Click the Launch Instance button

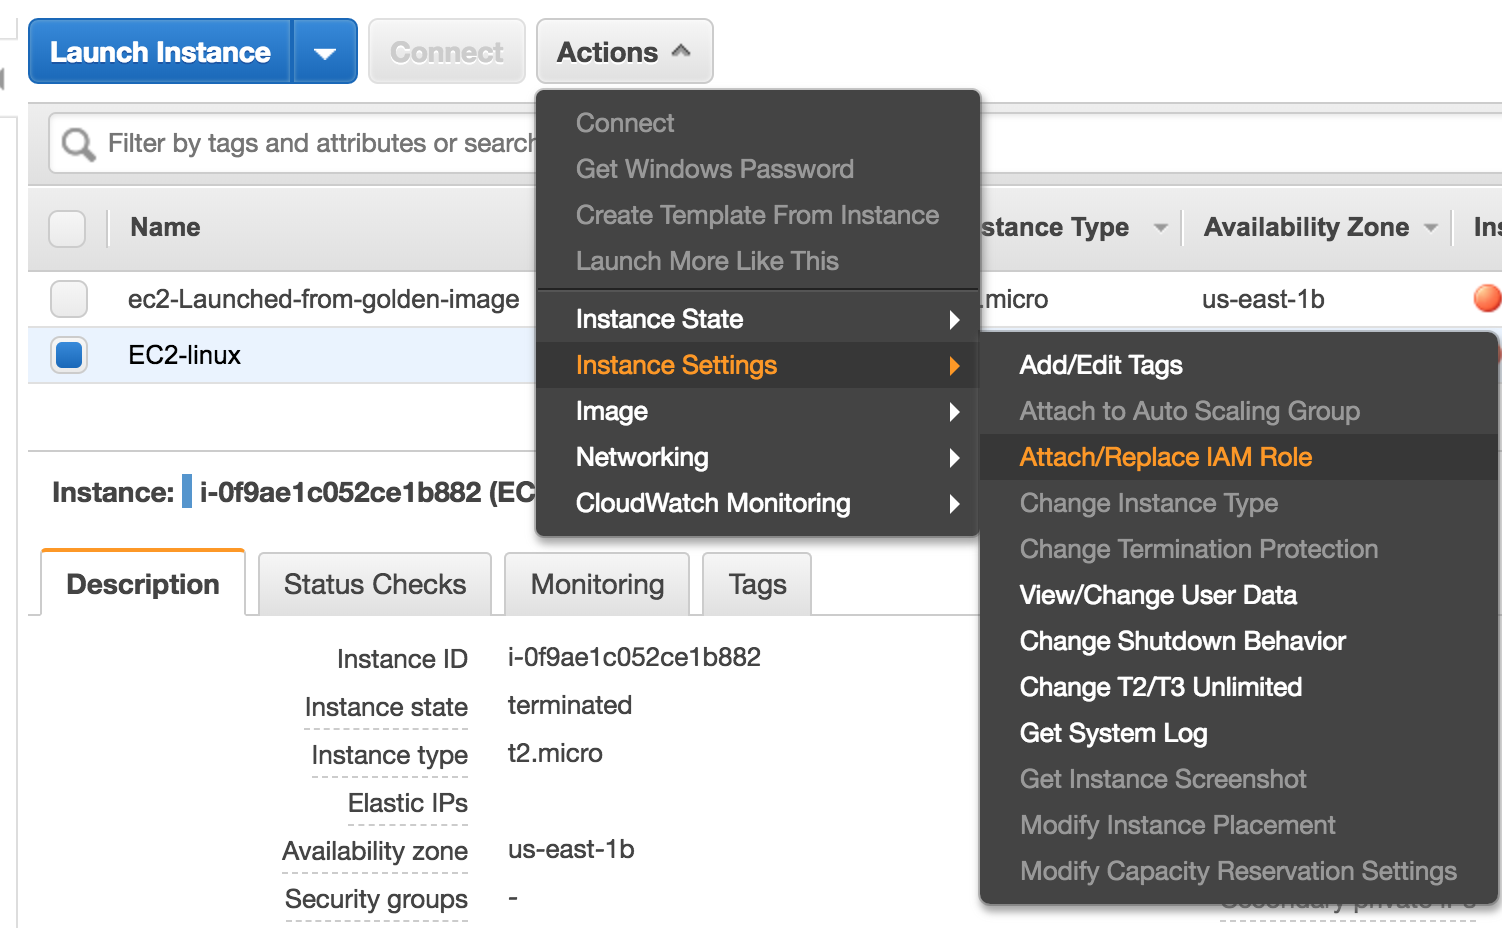point(159,51)
